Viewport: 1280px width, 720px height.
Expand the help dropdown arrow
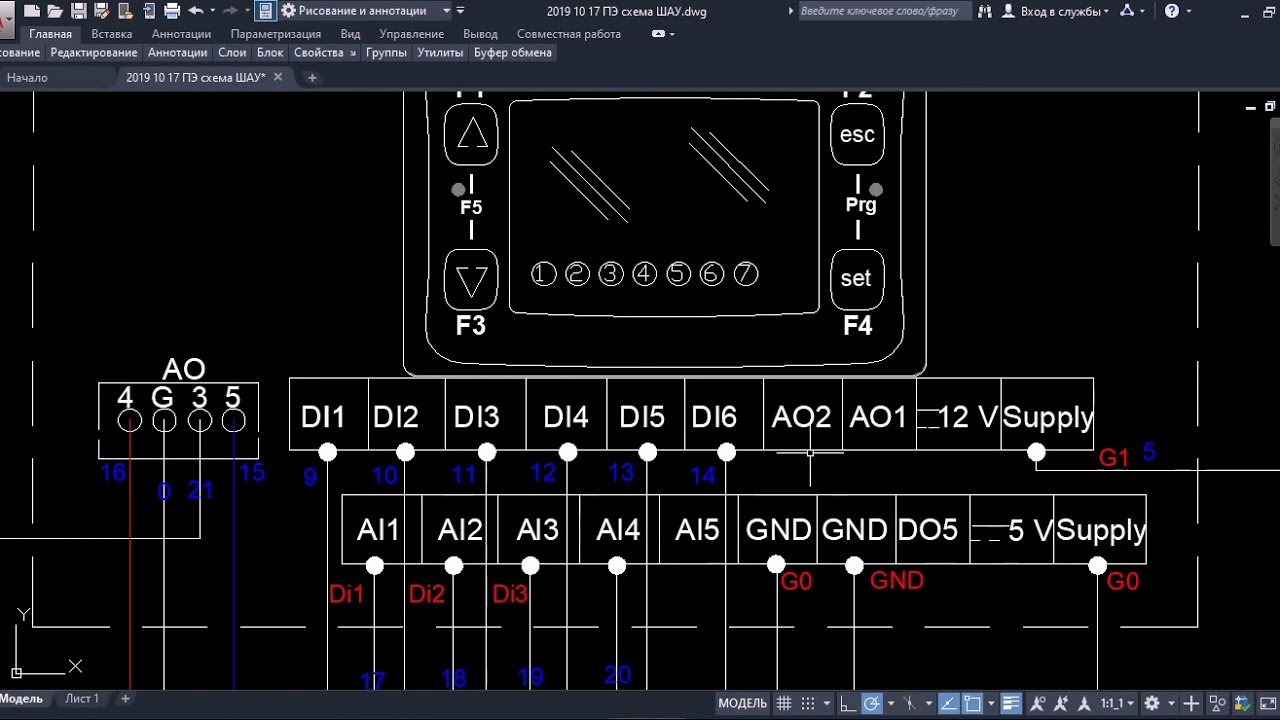[x=1191, y=11]
